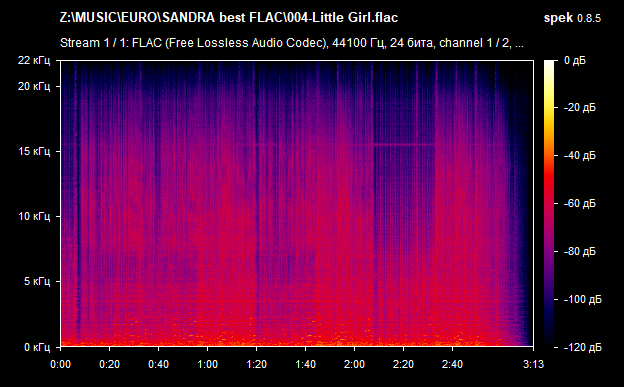Screen dimensions: 624x387
Task: Click the '-100 дБ' level scale label
Action: point(582,299)
